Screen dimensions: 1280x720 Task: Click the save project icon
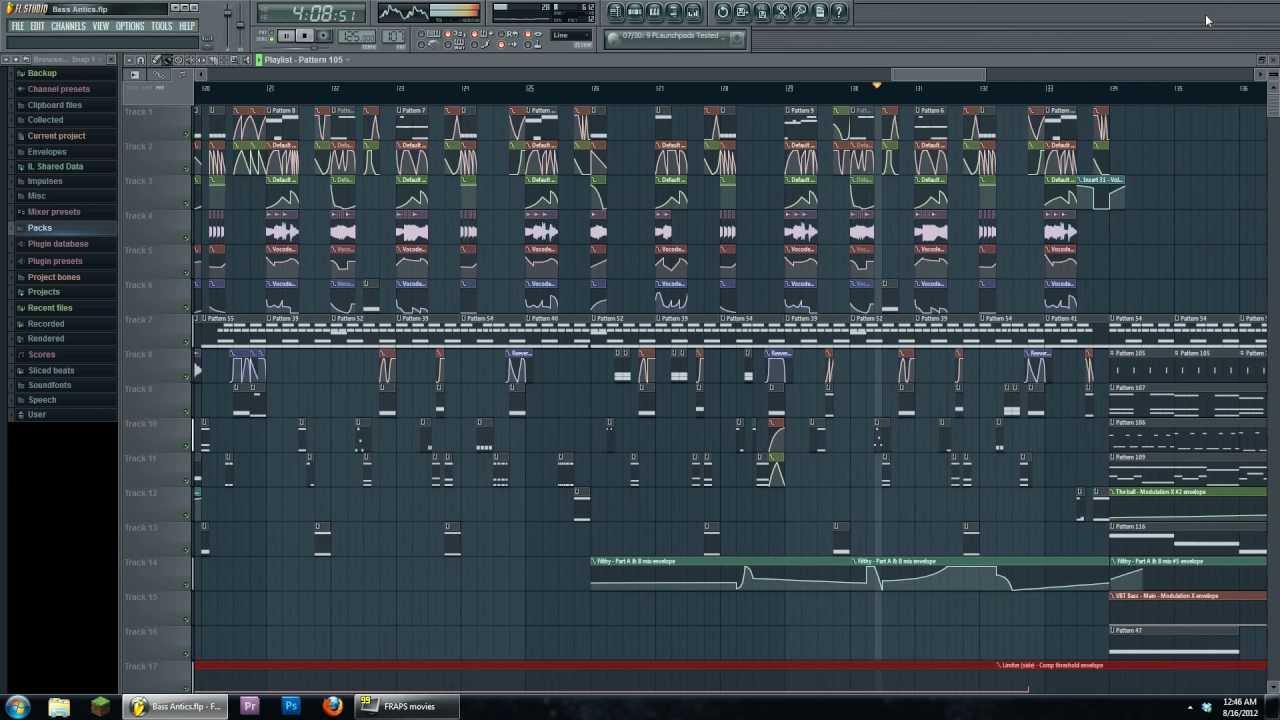(x=742, y=12)
